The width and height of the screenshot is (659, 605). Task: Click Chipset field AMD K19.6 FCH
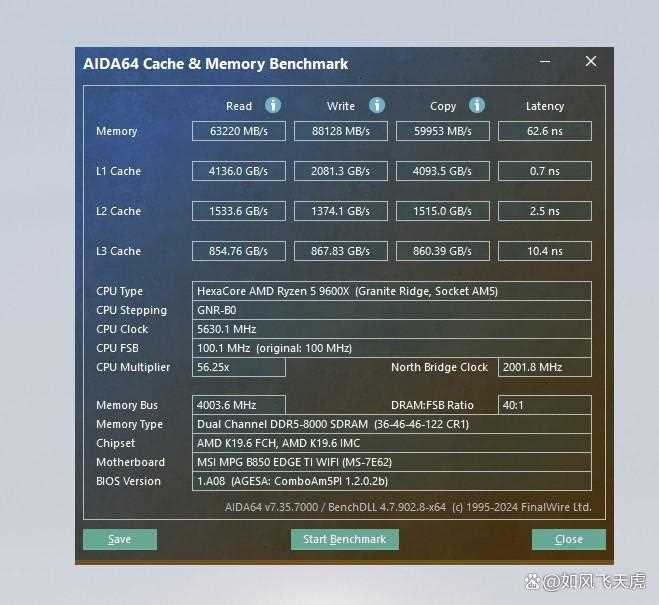392,443
